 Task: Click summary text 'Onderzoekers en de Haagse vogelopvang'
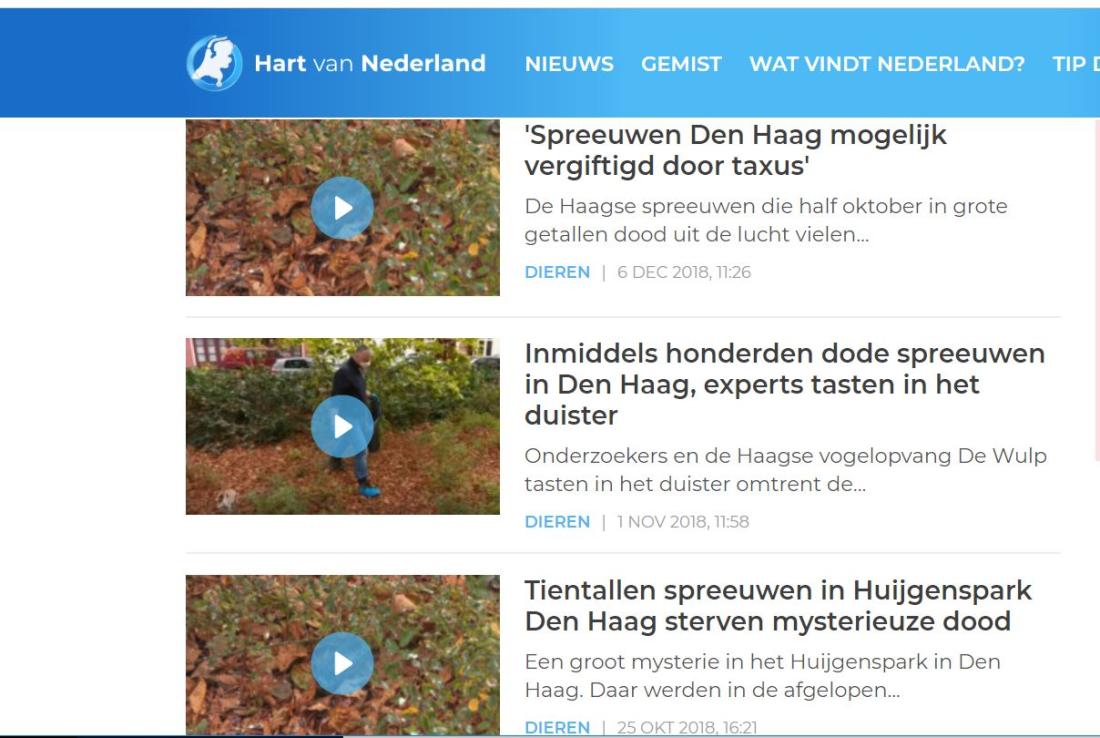pyautogui.click(x=786, y=470)
